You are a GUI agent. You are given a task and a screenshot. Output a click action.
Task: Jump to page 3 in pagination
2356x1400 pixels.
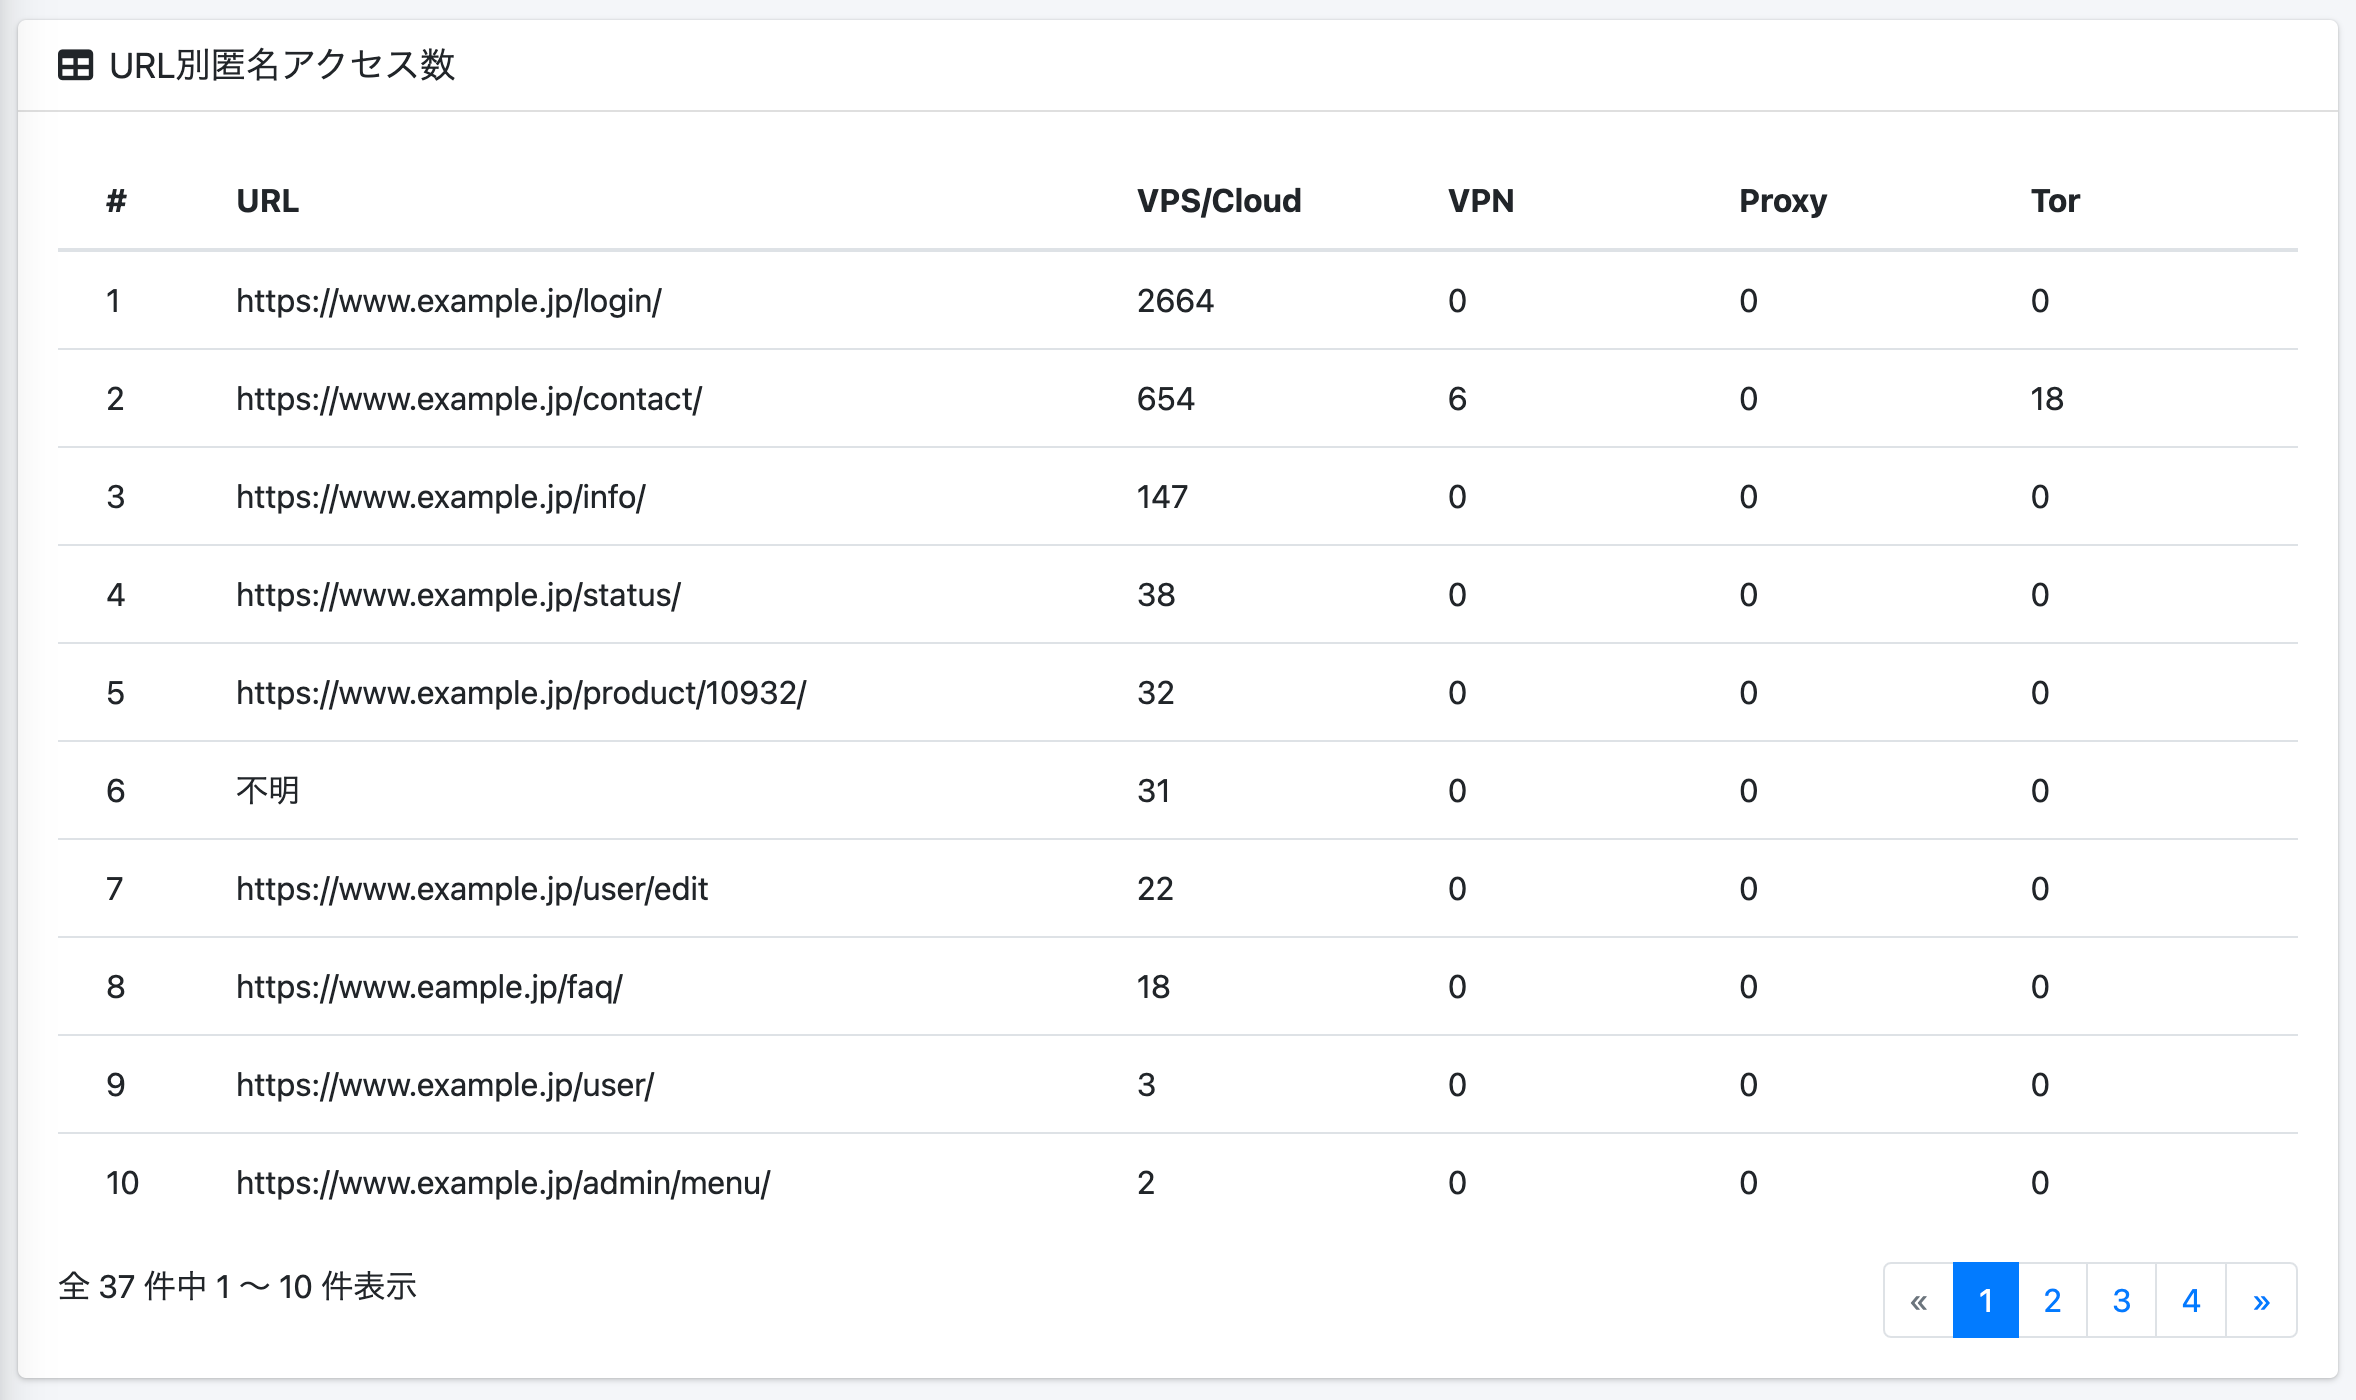coord(2121,1300)
